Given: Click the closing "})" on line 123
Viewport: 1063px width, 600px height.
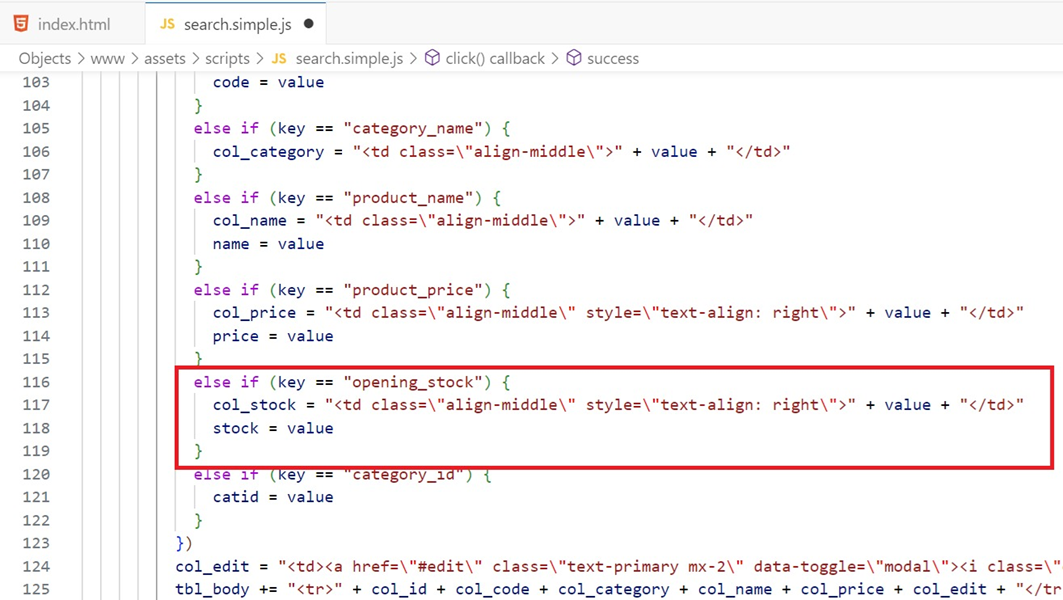Looking at the screenshot, I should click(184, 543).
